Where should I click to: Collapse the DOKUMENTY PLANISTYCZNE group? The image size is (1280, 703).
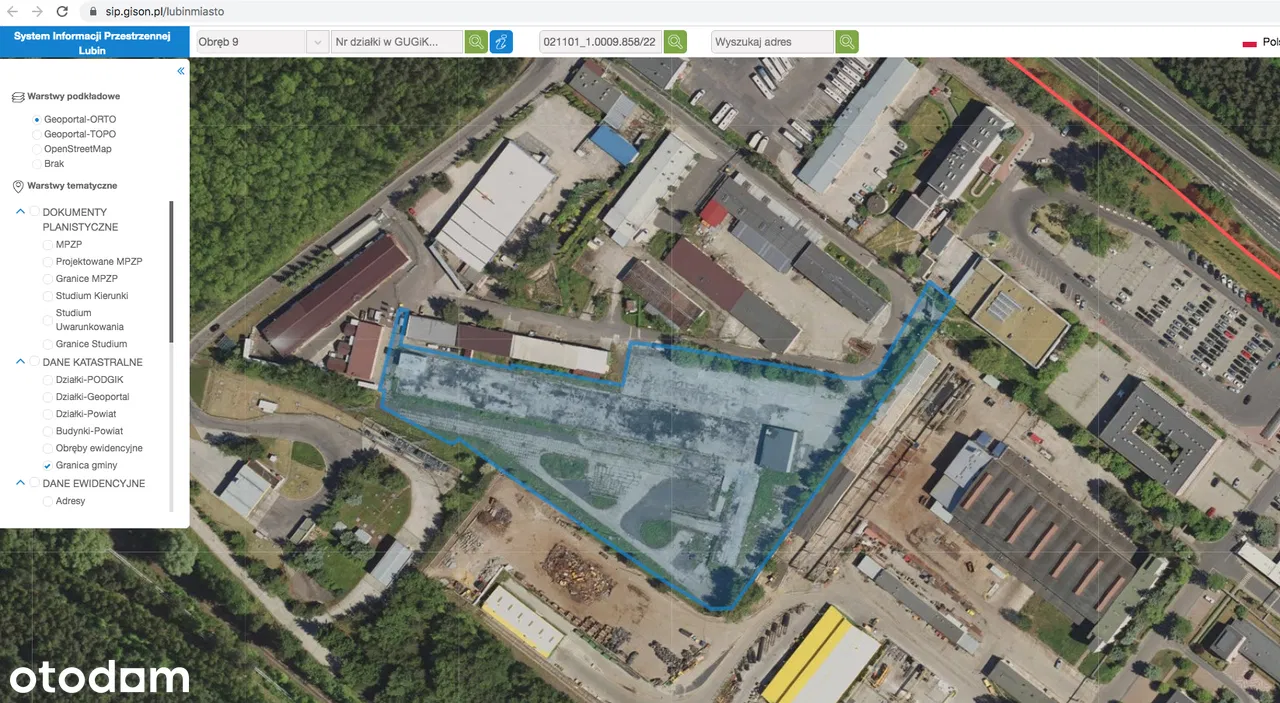[x=20, y=212]
